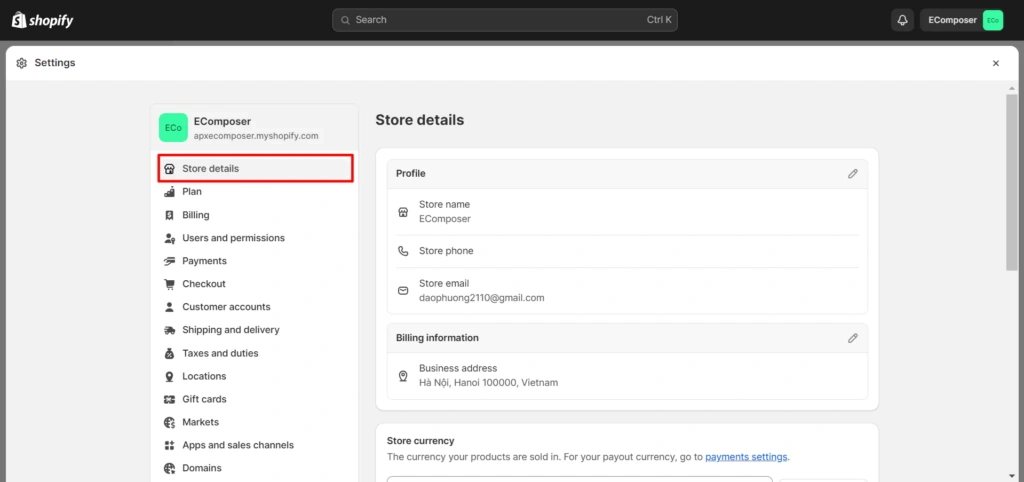Open the notifications bell icon

[x=902, y=20]
